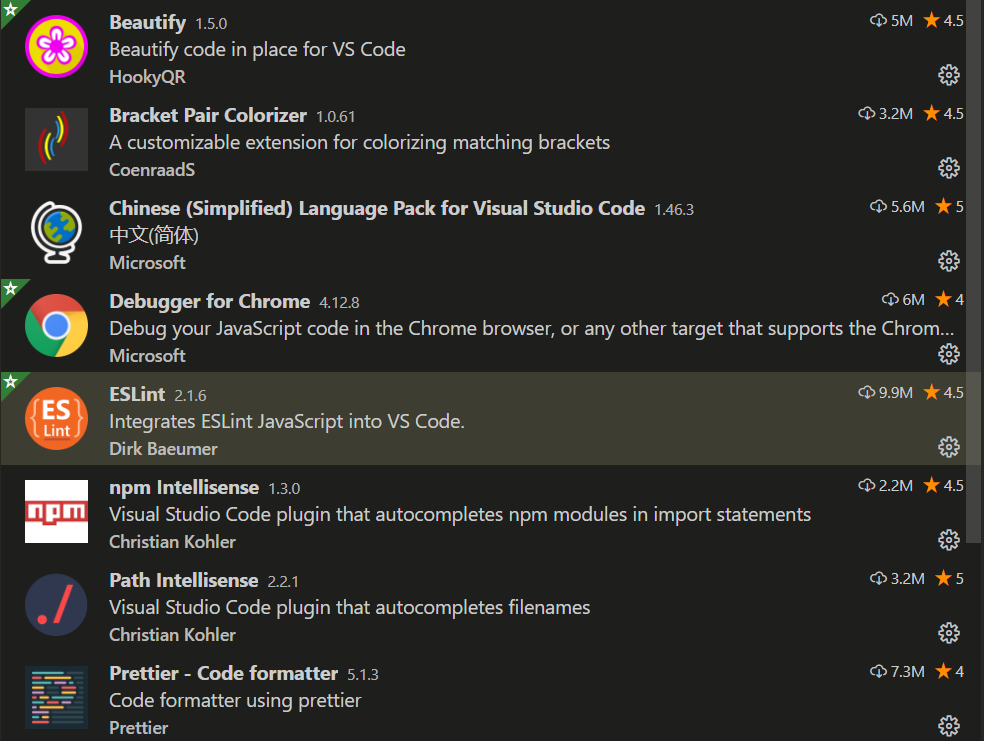Open manage gear for npm Intellisense
This screenshot has height=741, width=984.
949,540
